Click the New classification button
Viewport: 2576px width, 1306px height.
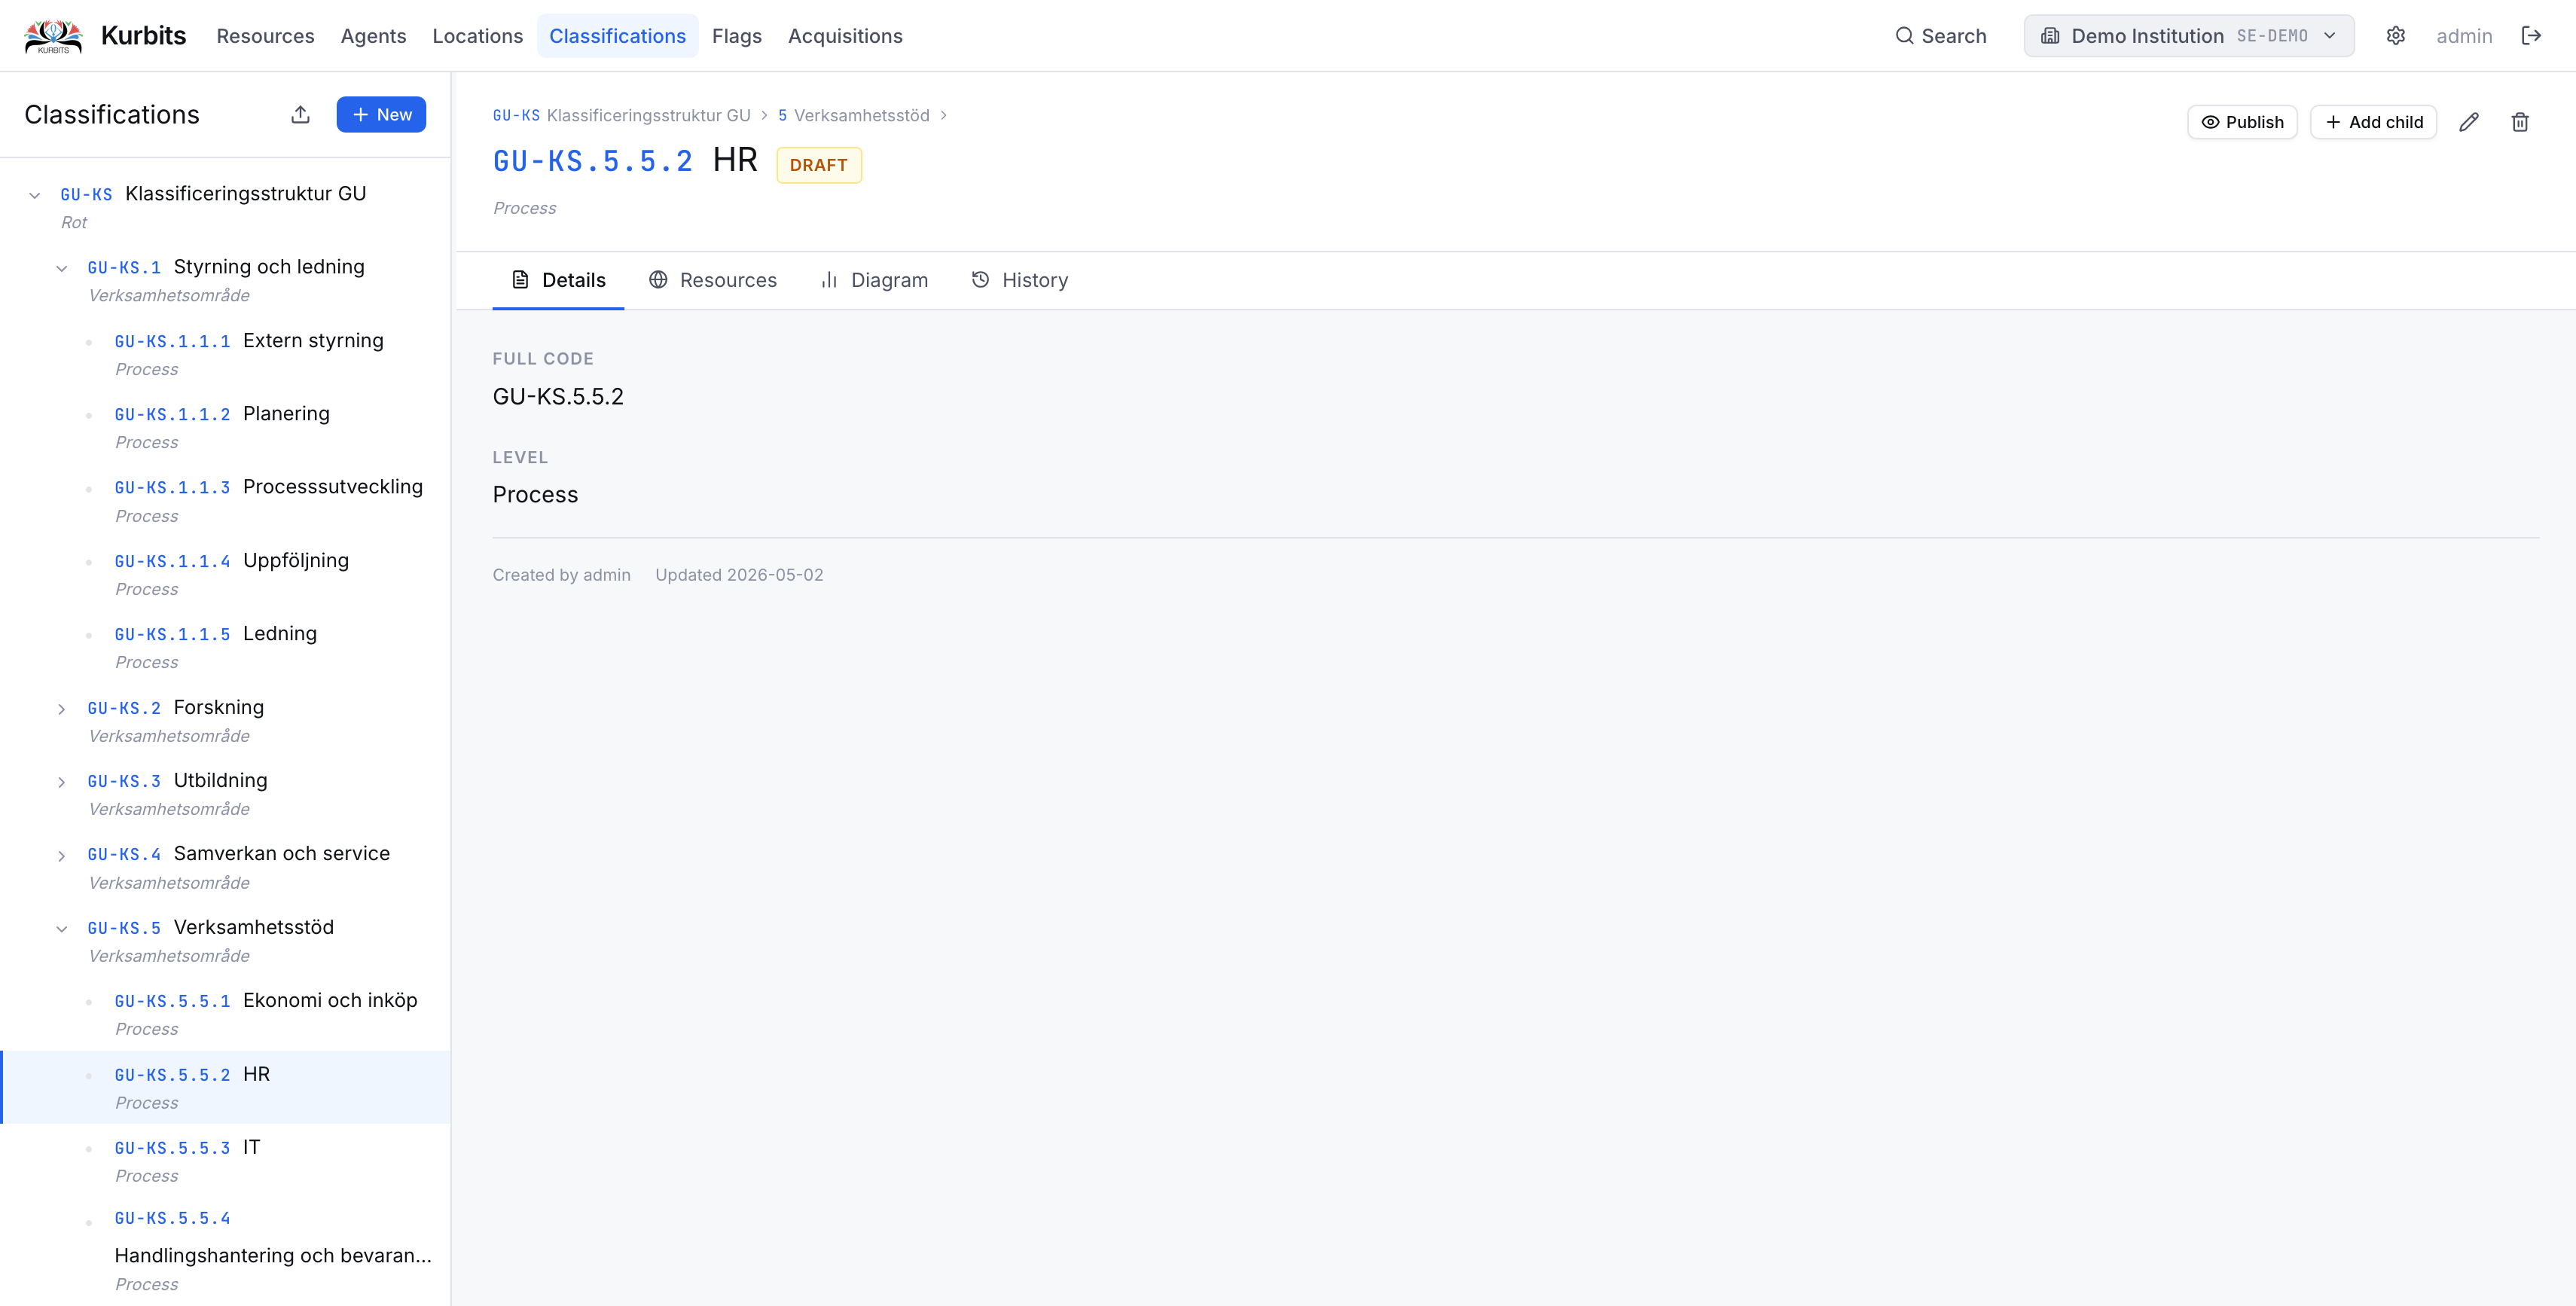(x=381, y=114)
